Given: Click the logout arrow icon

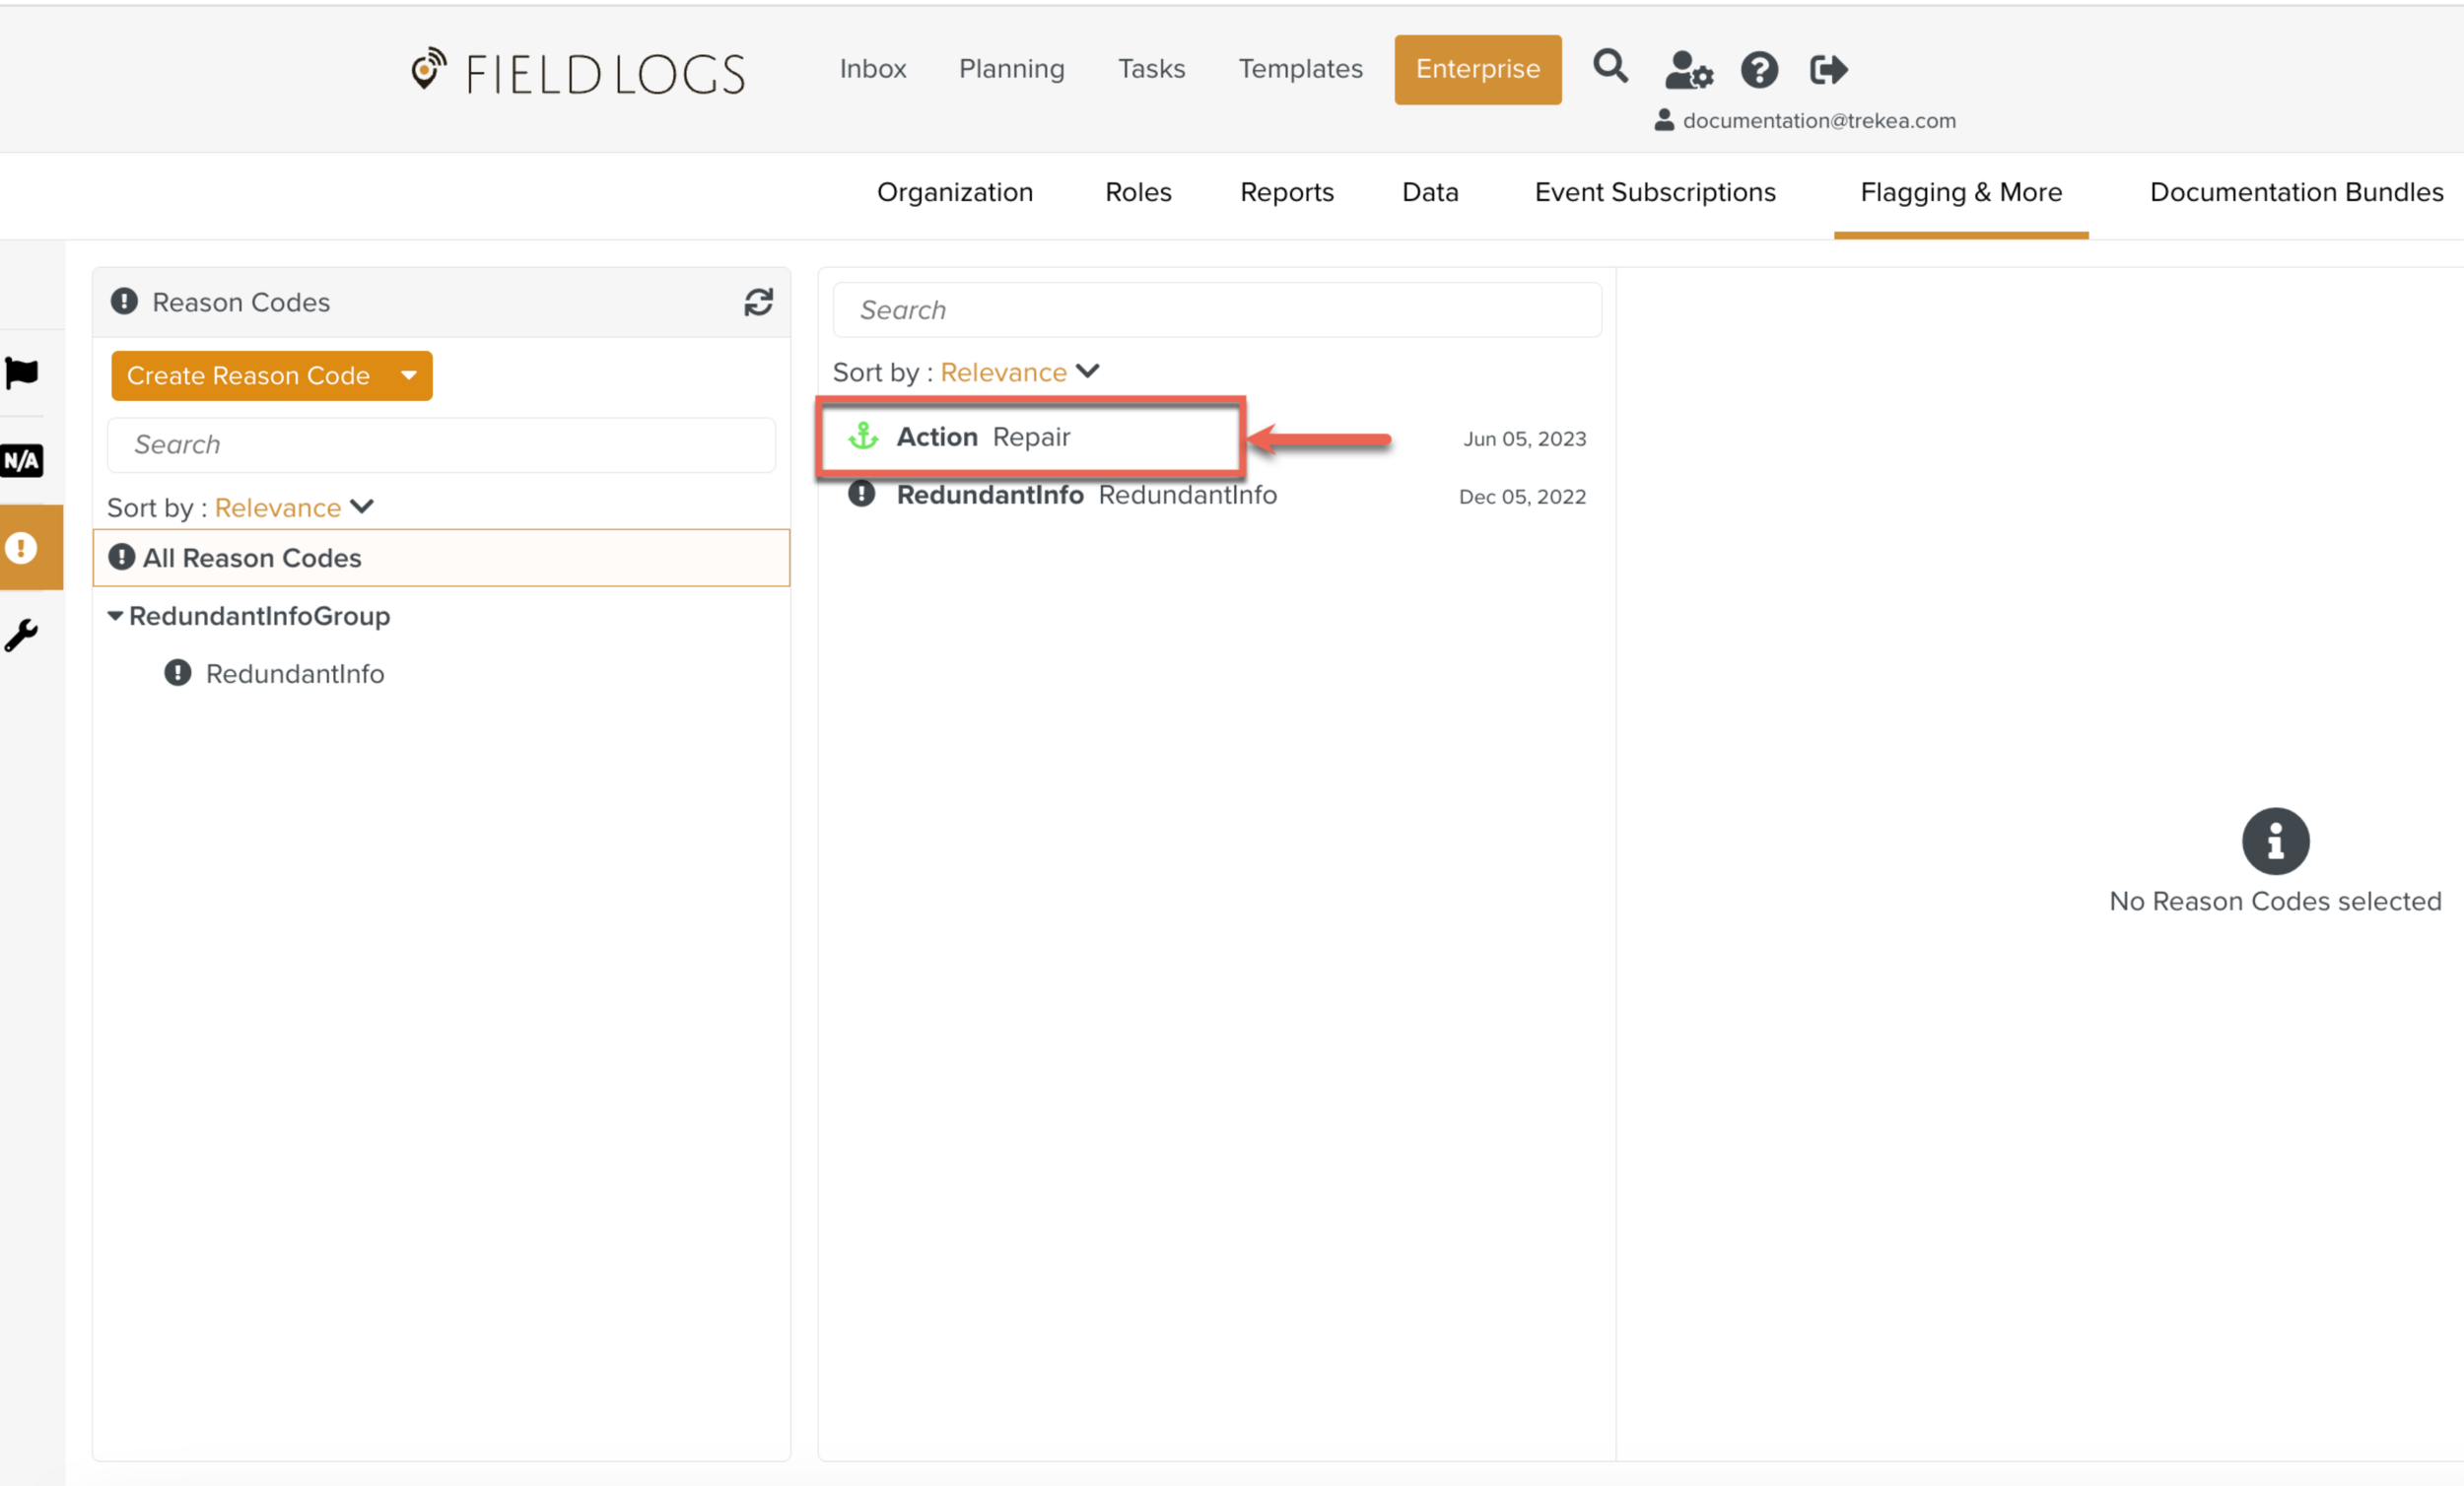Looking at the screenshot, I should [1828, 70].
